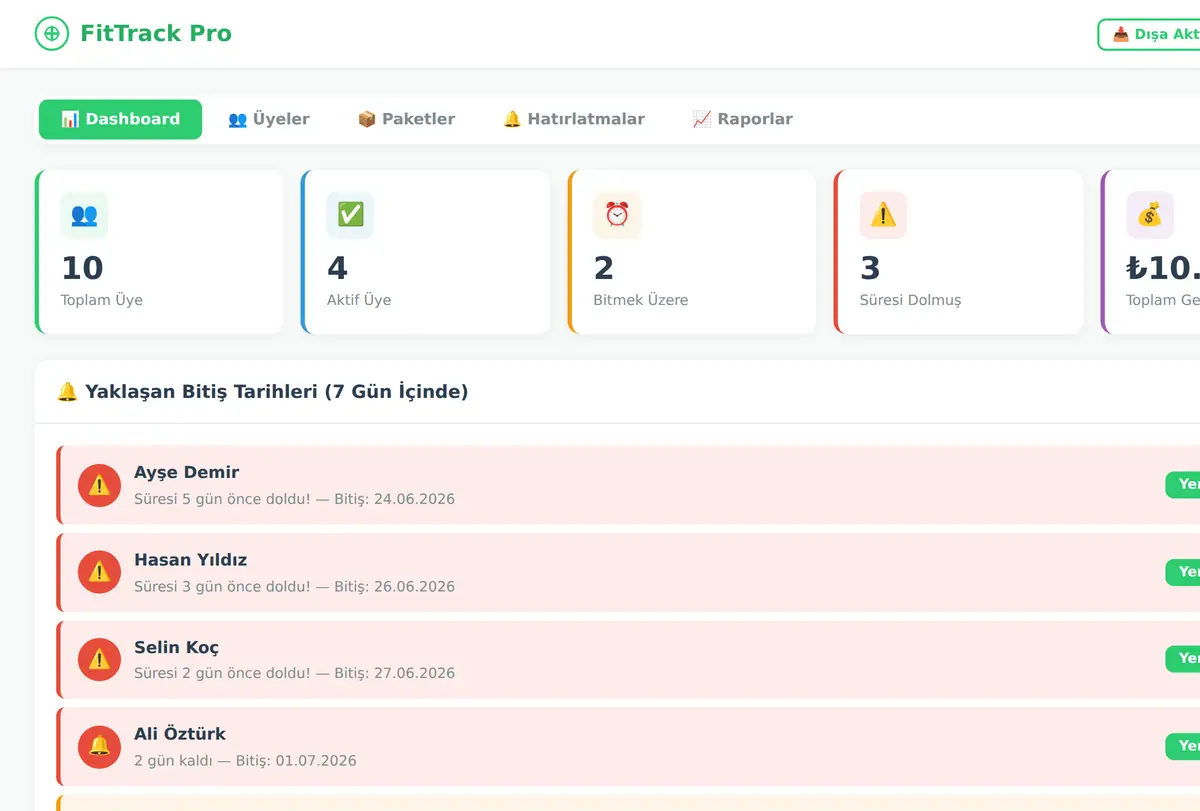Click the checkmark icon on Aktif Üye card

[x=350, y=215]
